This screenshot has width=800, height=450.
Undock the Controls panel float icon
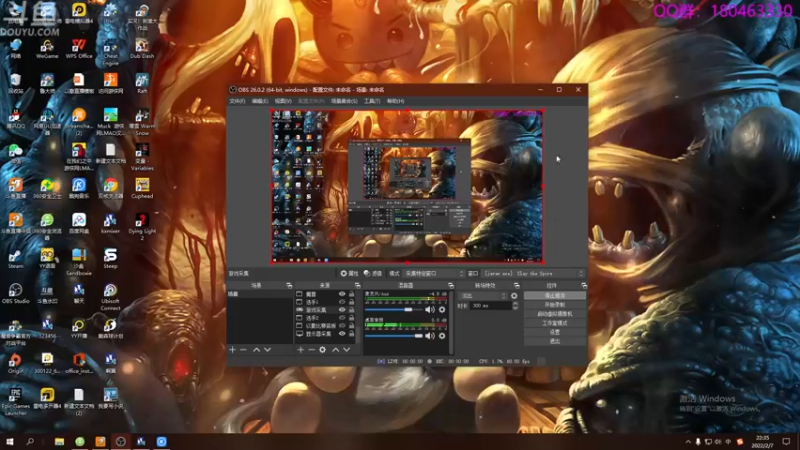coord(584,286)
